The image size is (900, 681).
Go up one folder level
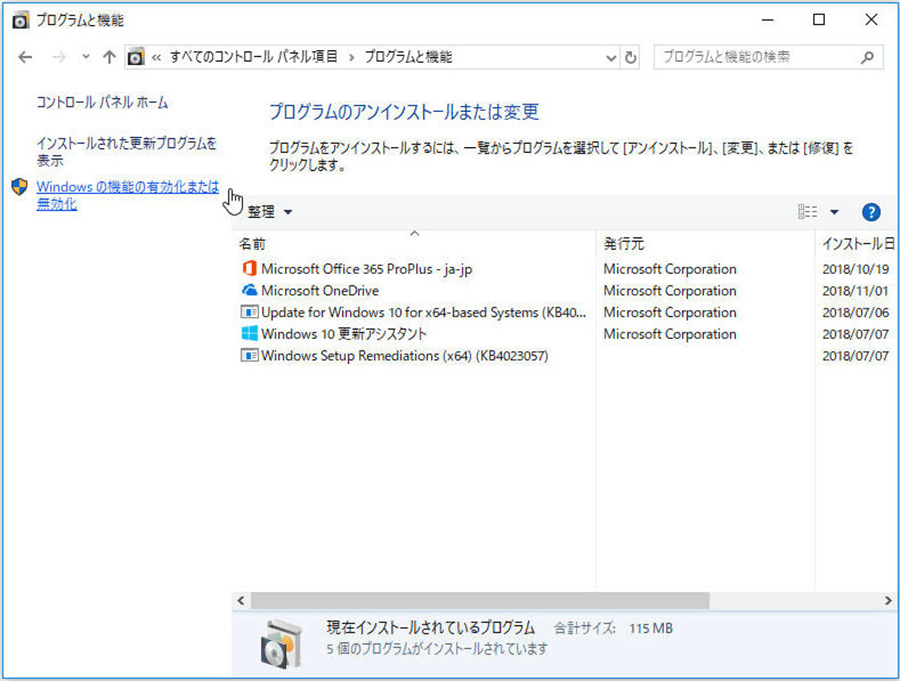pyautogui.click(x=109, y=57)
